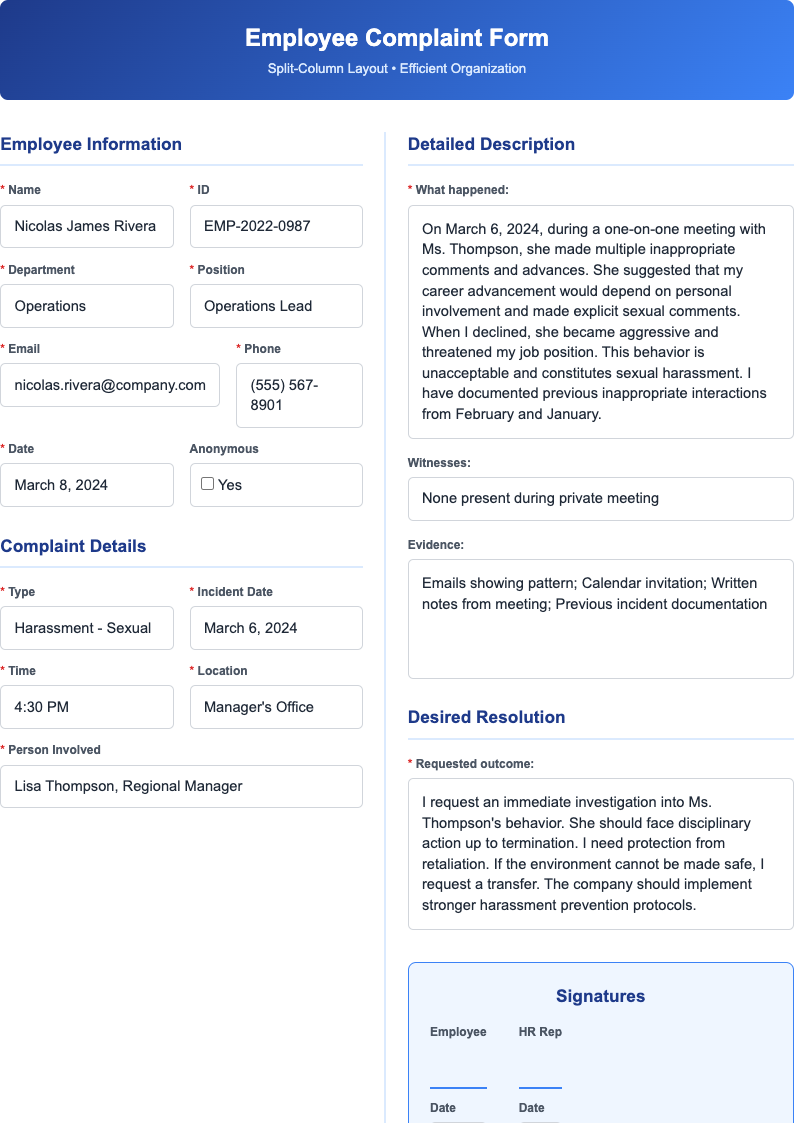
Task: Click the Employee Complaint Form header
Action: click(x=396, y=38)
